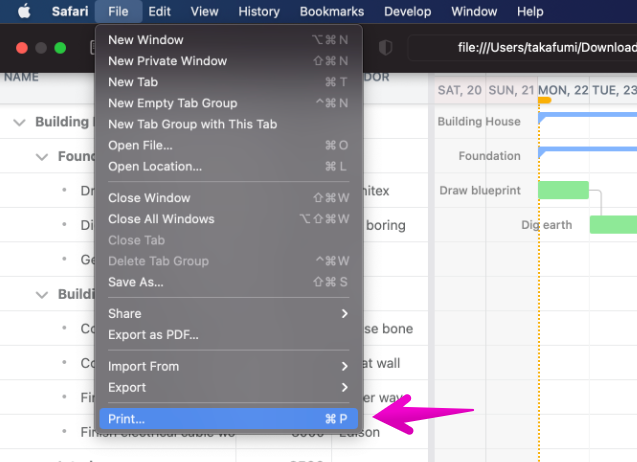
Task: Collapse the Building House tree row
Action: [x=19, y=122]
